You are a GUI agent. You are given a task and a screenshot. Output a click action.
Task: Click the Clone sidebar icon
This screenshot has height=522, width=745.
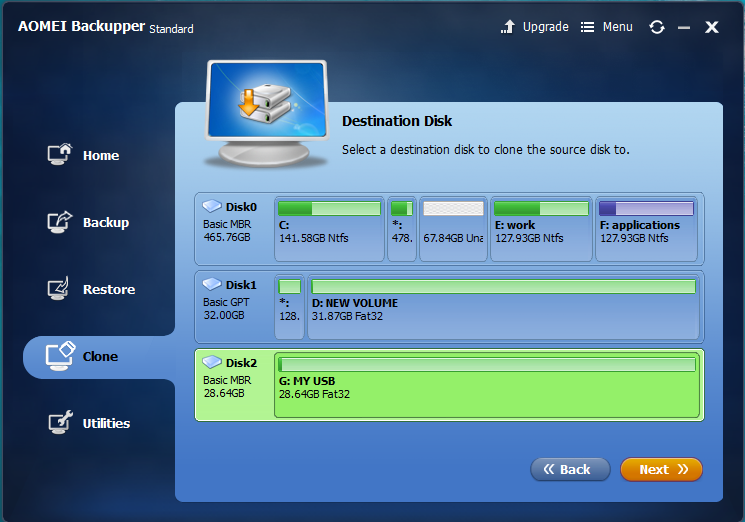[x=60, y=356]
